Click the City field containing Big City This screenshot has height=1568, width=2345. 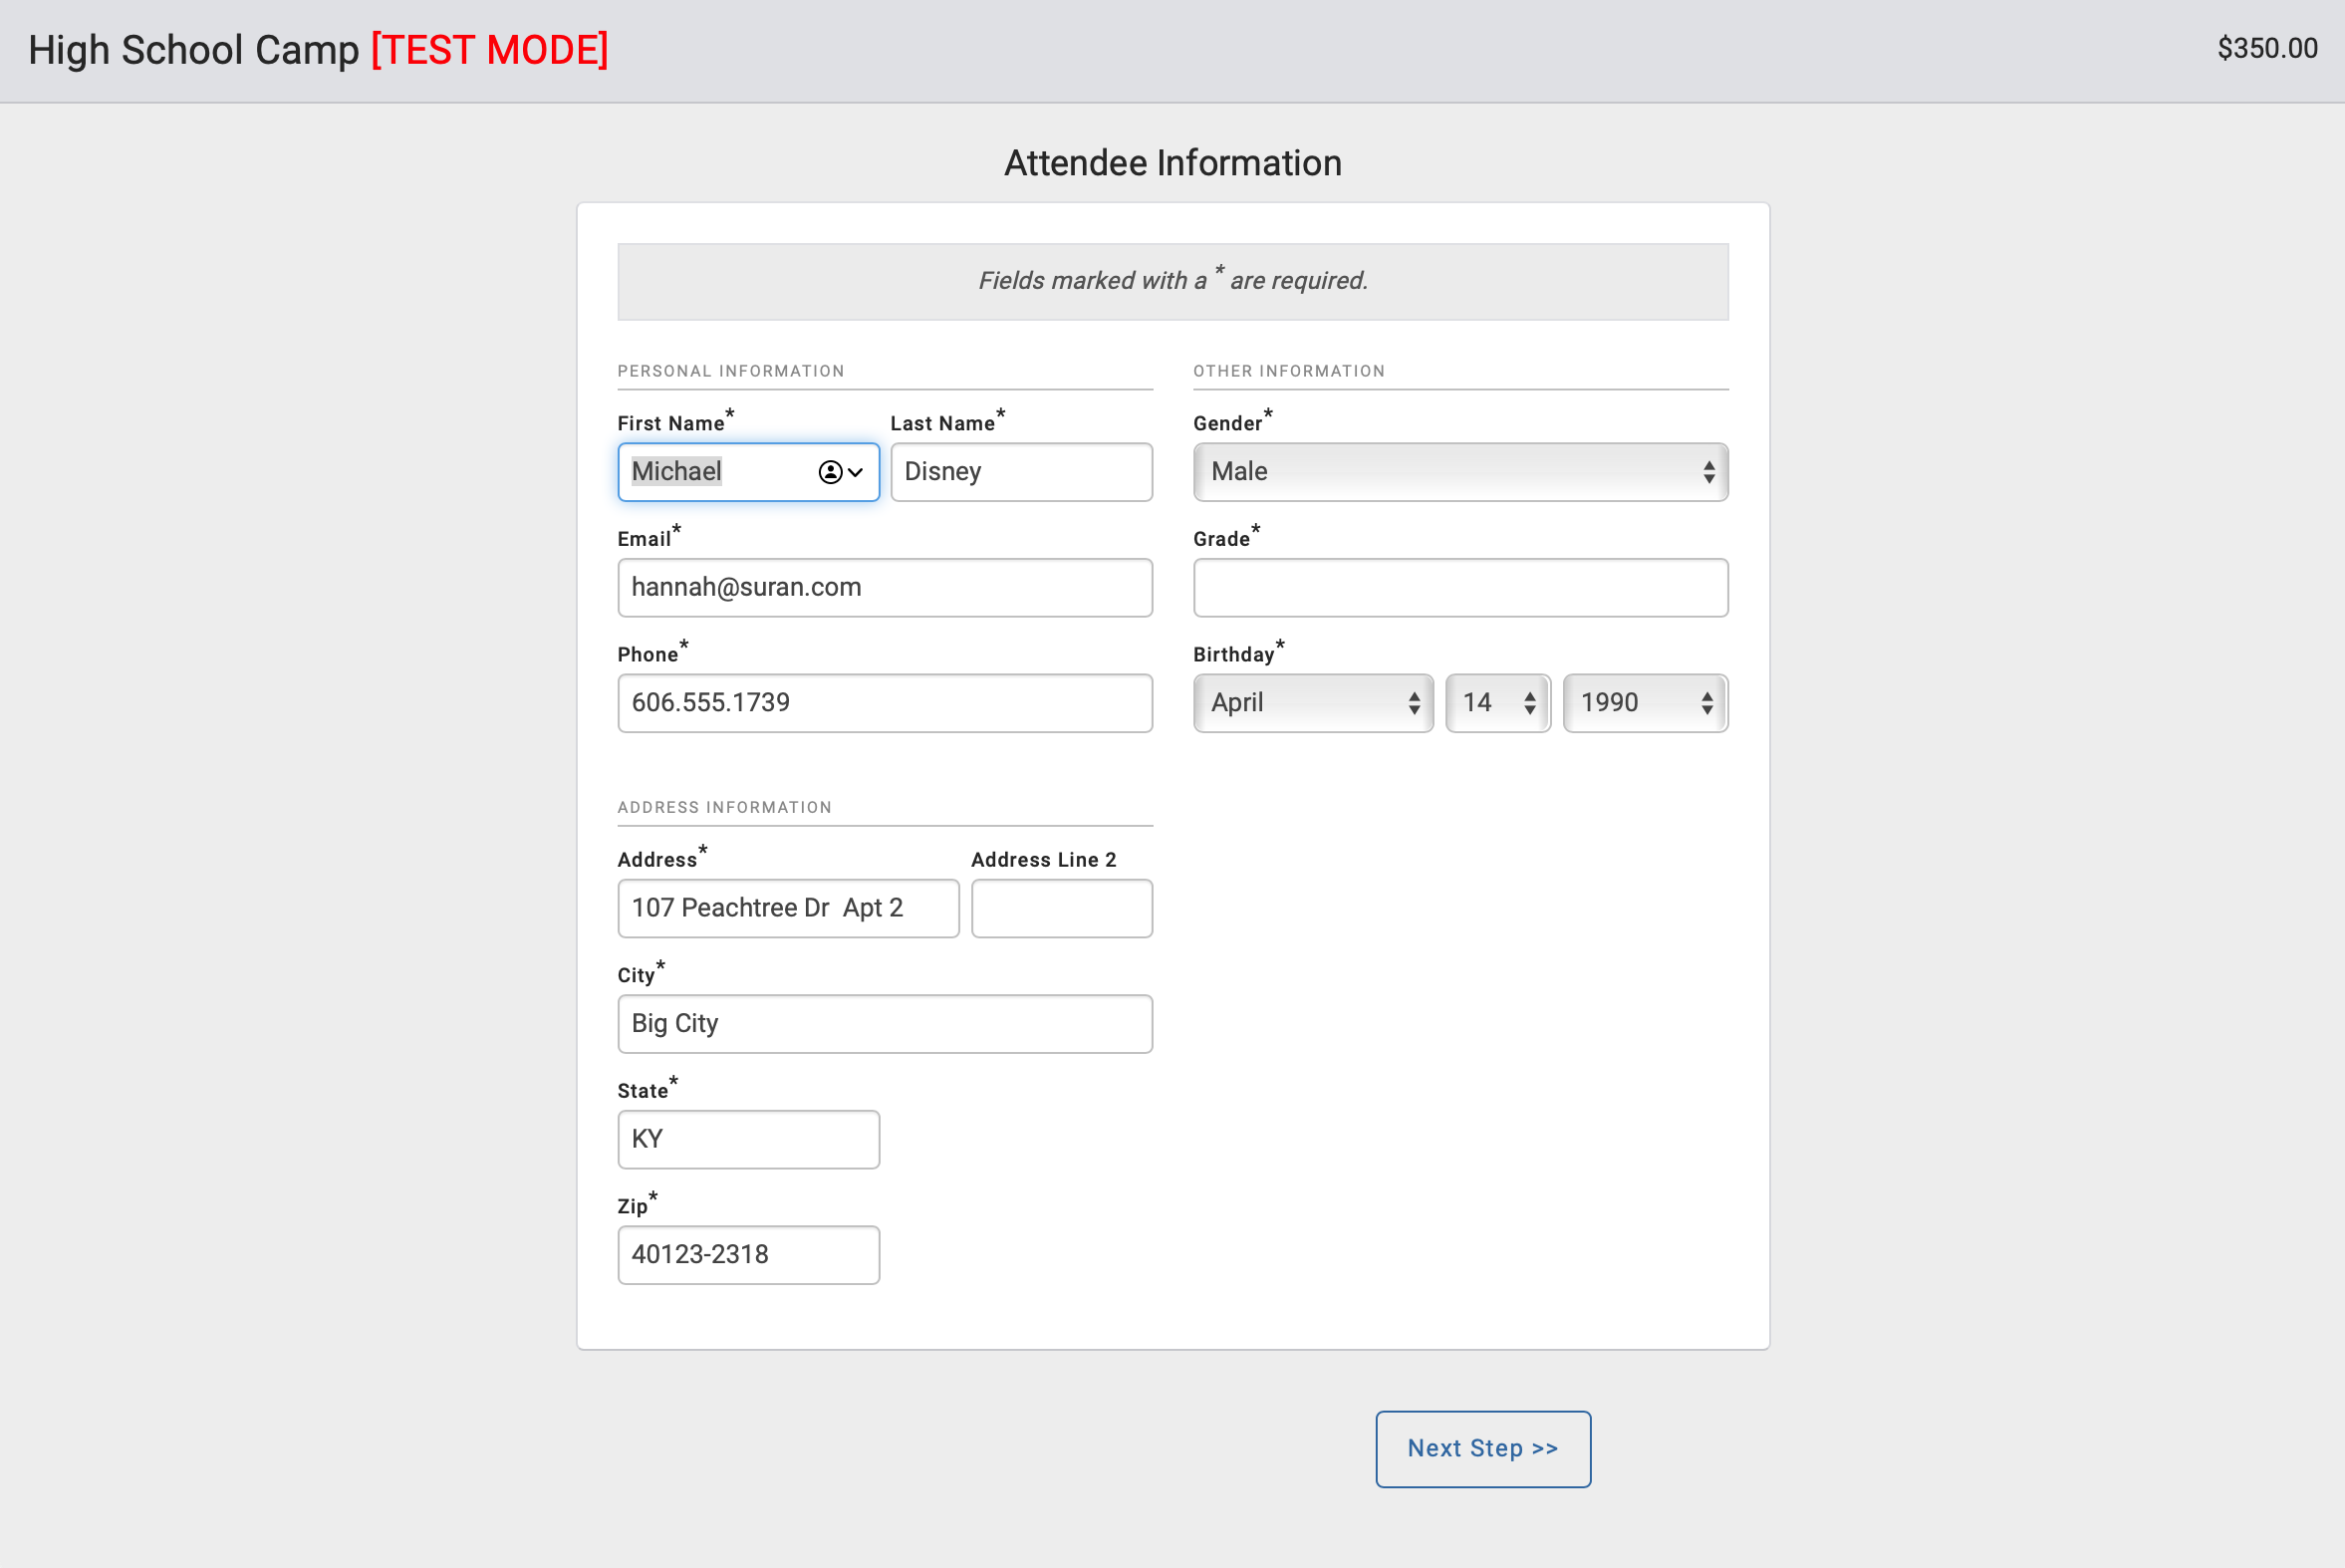click(x=884, y=1024)
